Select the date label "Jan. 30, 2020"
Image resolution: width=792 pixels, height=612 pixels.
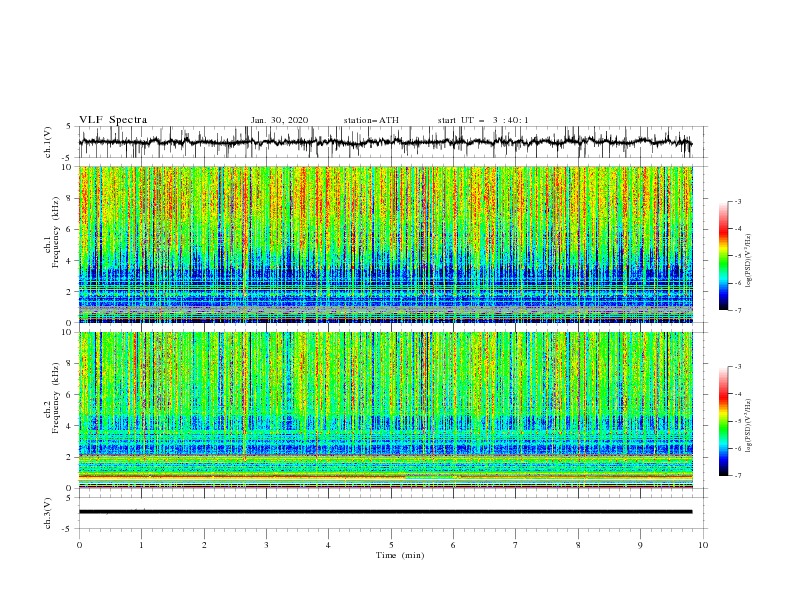coord(279,120)
